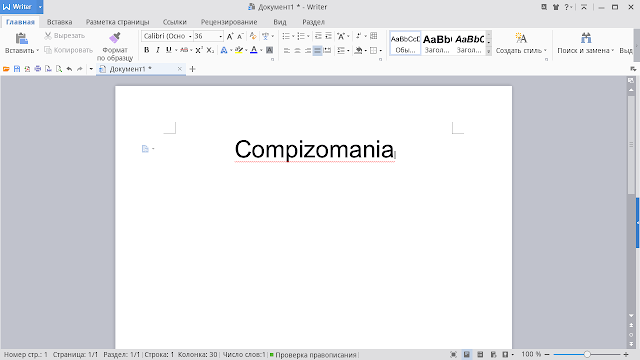
Task: Open quick access toolbar customize arrow
Action: 91,69
